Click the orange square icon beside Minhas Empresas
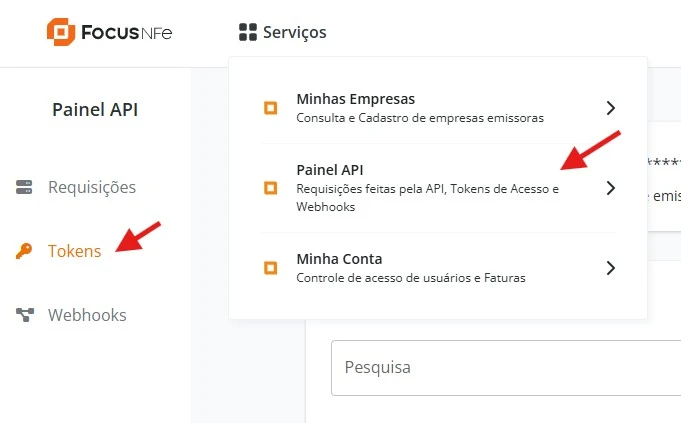Viewport: 681px width, 423px height. (x=270, y=108)
